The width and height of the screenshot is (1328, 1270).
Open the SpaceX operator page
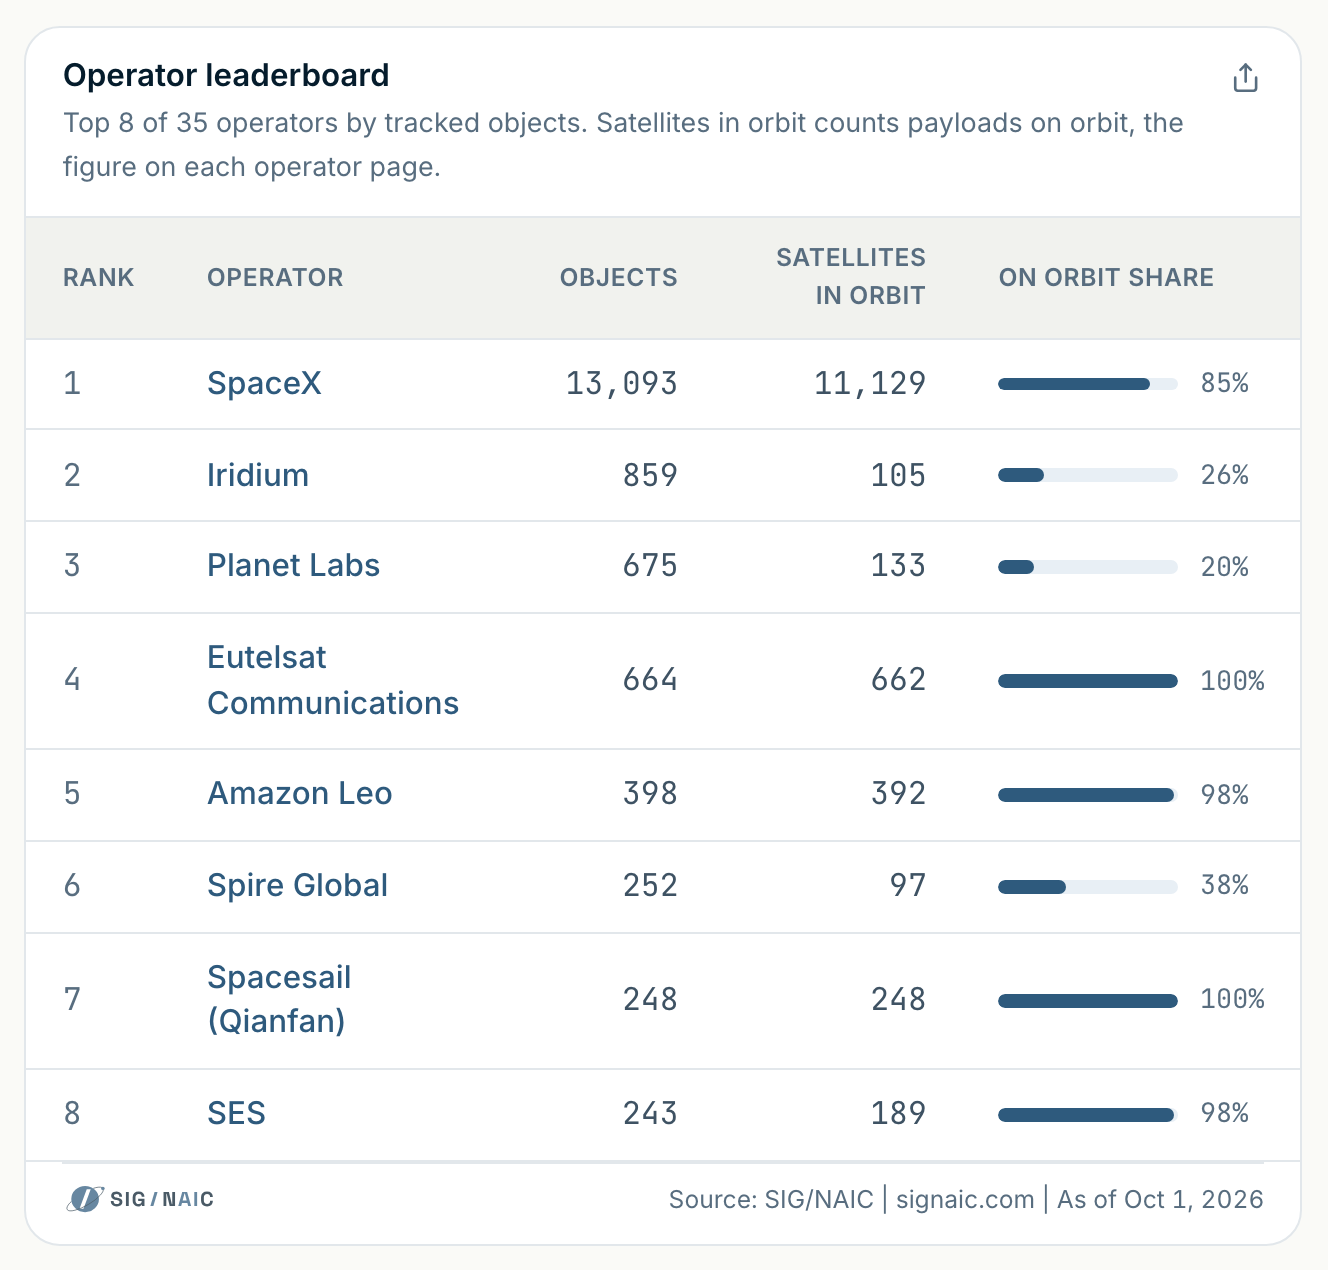pos(264,383)
